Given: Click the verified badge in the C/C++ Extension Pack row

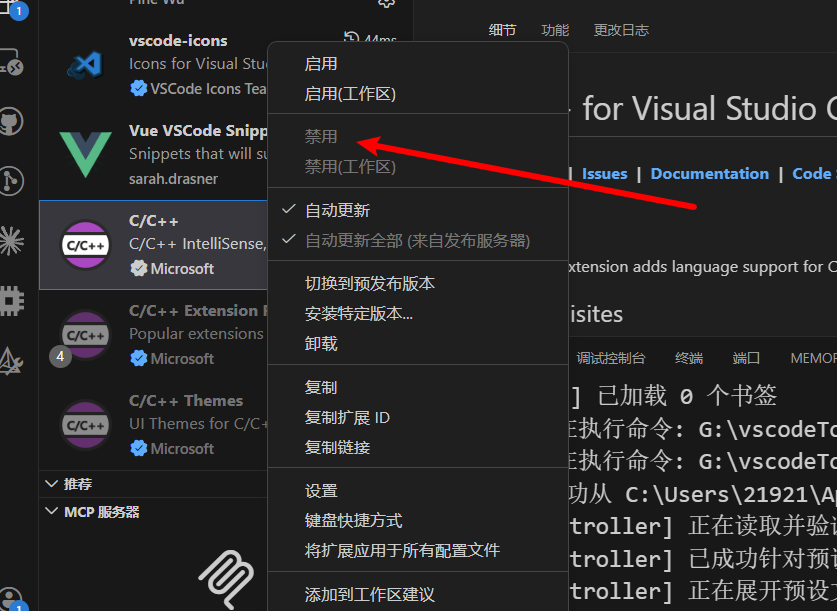Looking at the screenshot, I should pyautogui.click(x=138, y=359).
